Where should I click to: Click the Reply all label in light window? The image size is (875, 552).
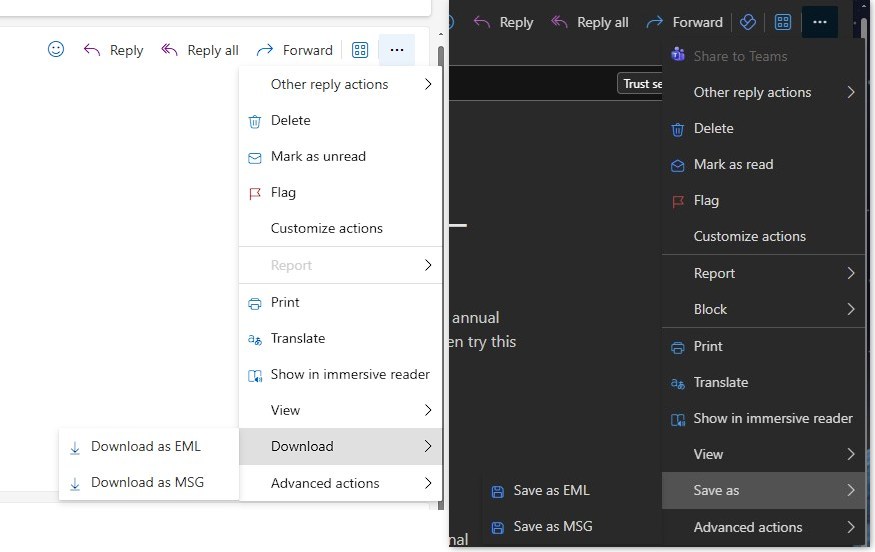(213, 51)
